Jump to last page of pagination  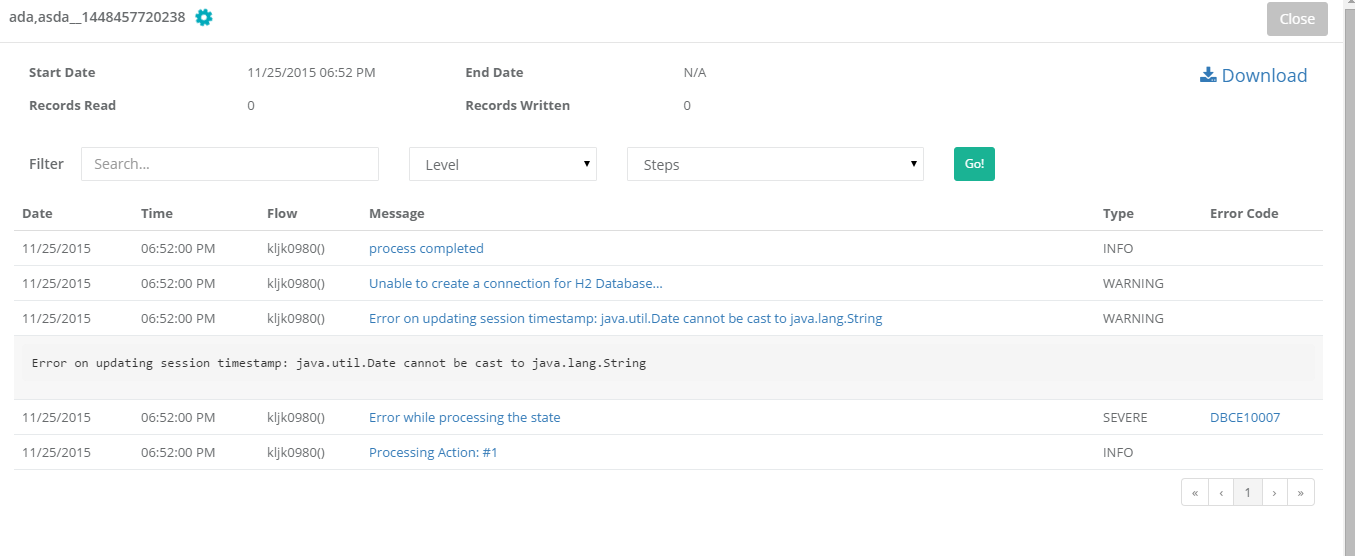(x=1300, y=492)
